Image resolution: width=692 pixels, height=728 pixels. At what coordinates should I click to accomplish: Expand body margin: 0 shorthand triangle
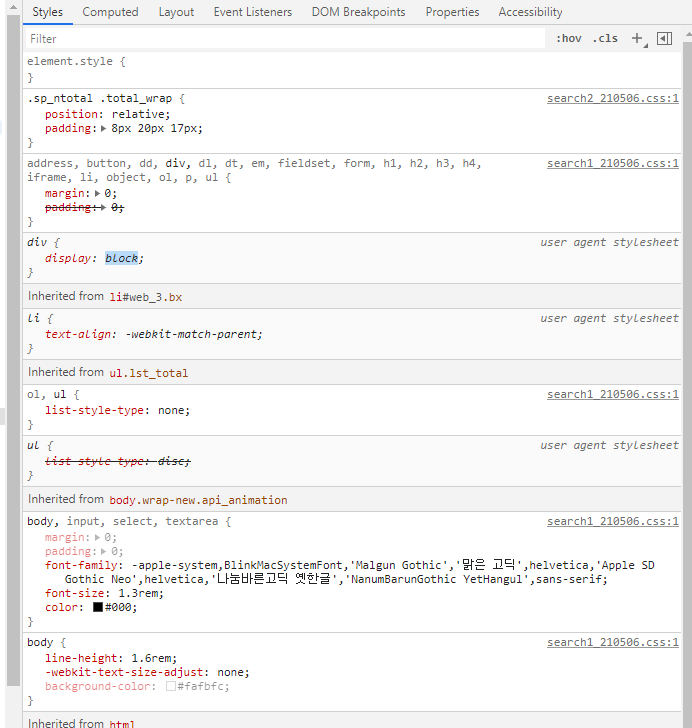point(98,537)
